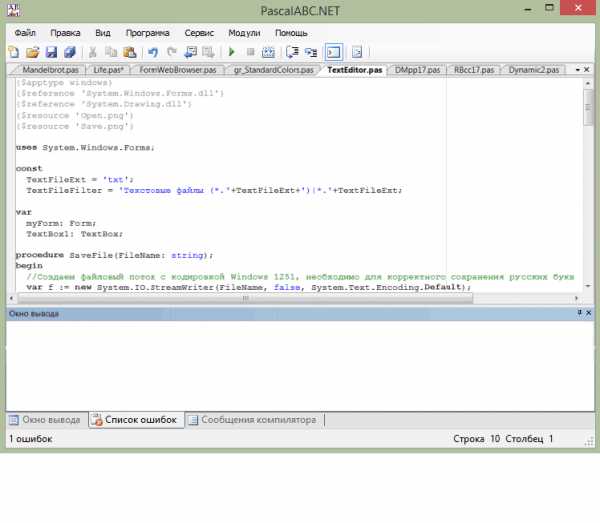Open the Правка menu
600x523 pixels.
(x=65, y=33)
